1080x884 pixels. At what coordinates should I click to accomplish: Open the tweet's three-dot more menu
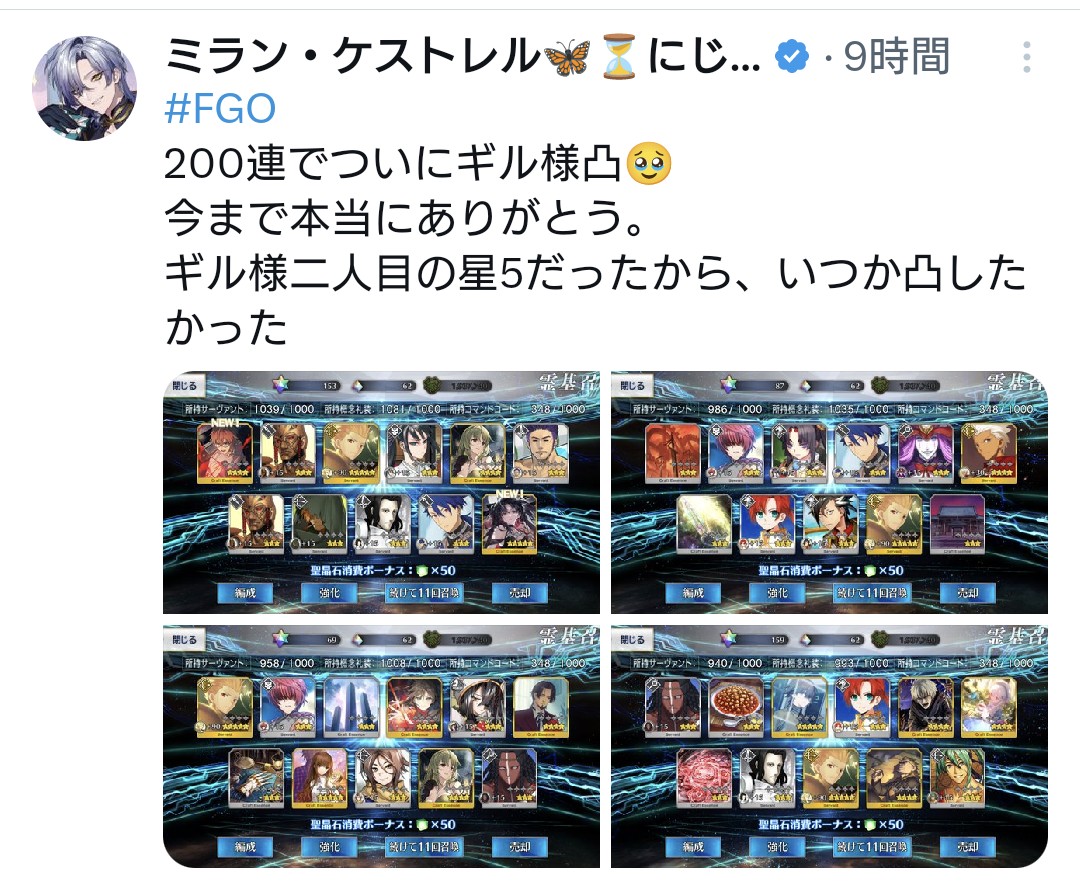coord(1026,56)
